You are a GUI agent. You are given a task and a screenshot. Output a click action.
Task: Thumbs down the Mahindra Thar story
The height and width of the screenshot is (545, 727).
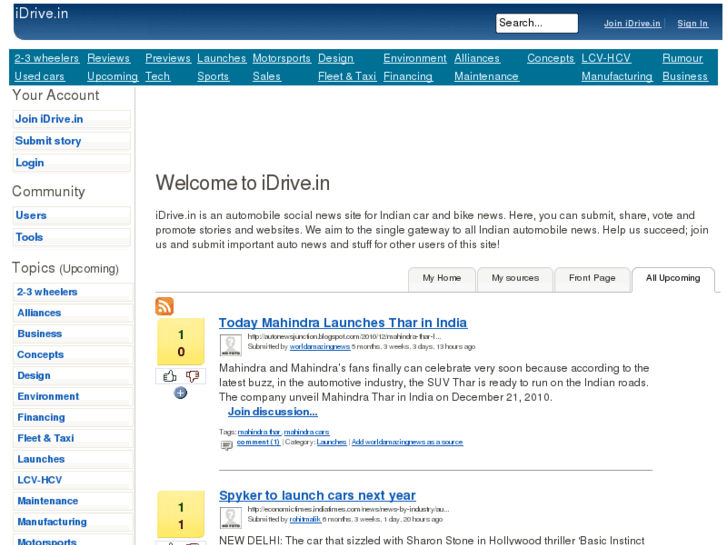click(192, 376)
